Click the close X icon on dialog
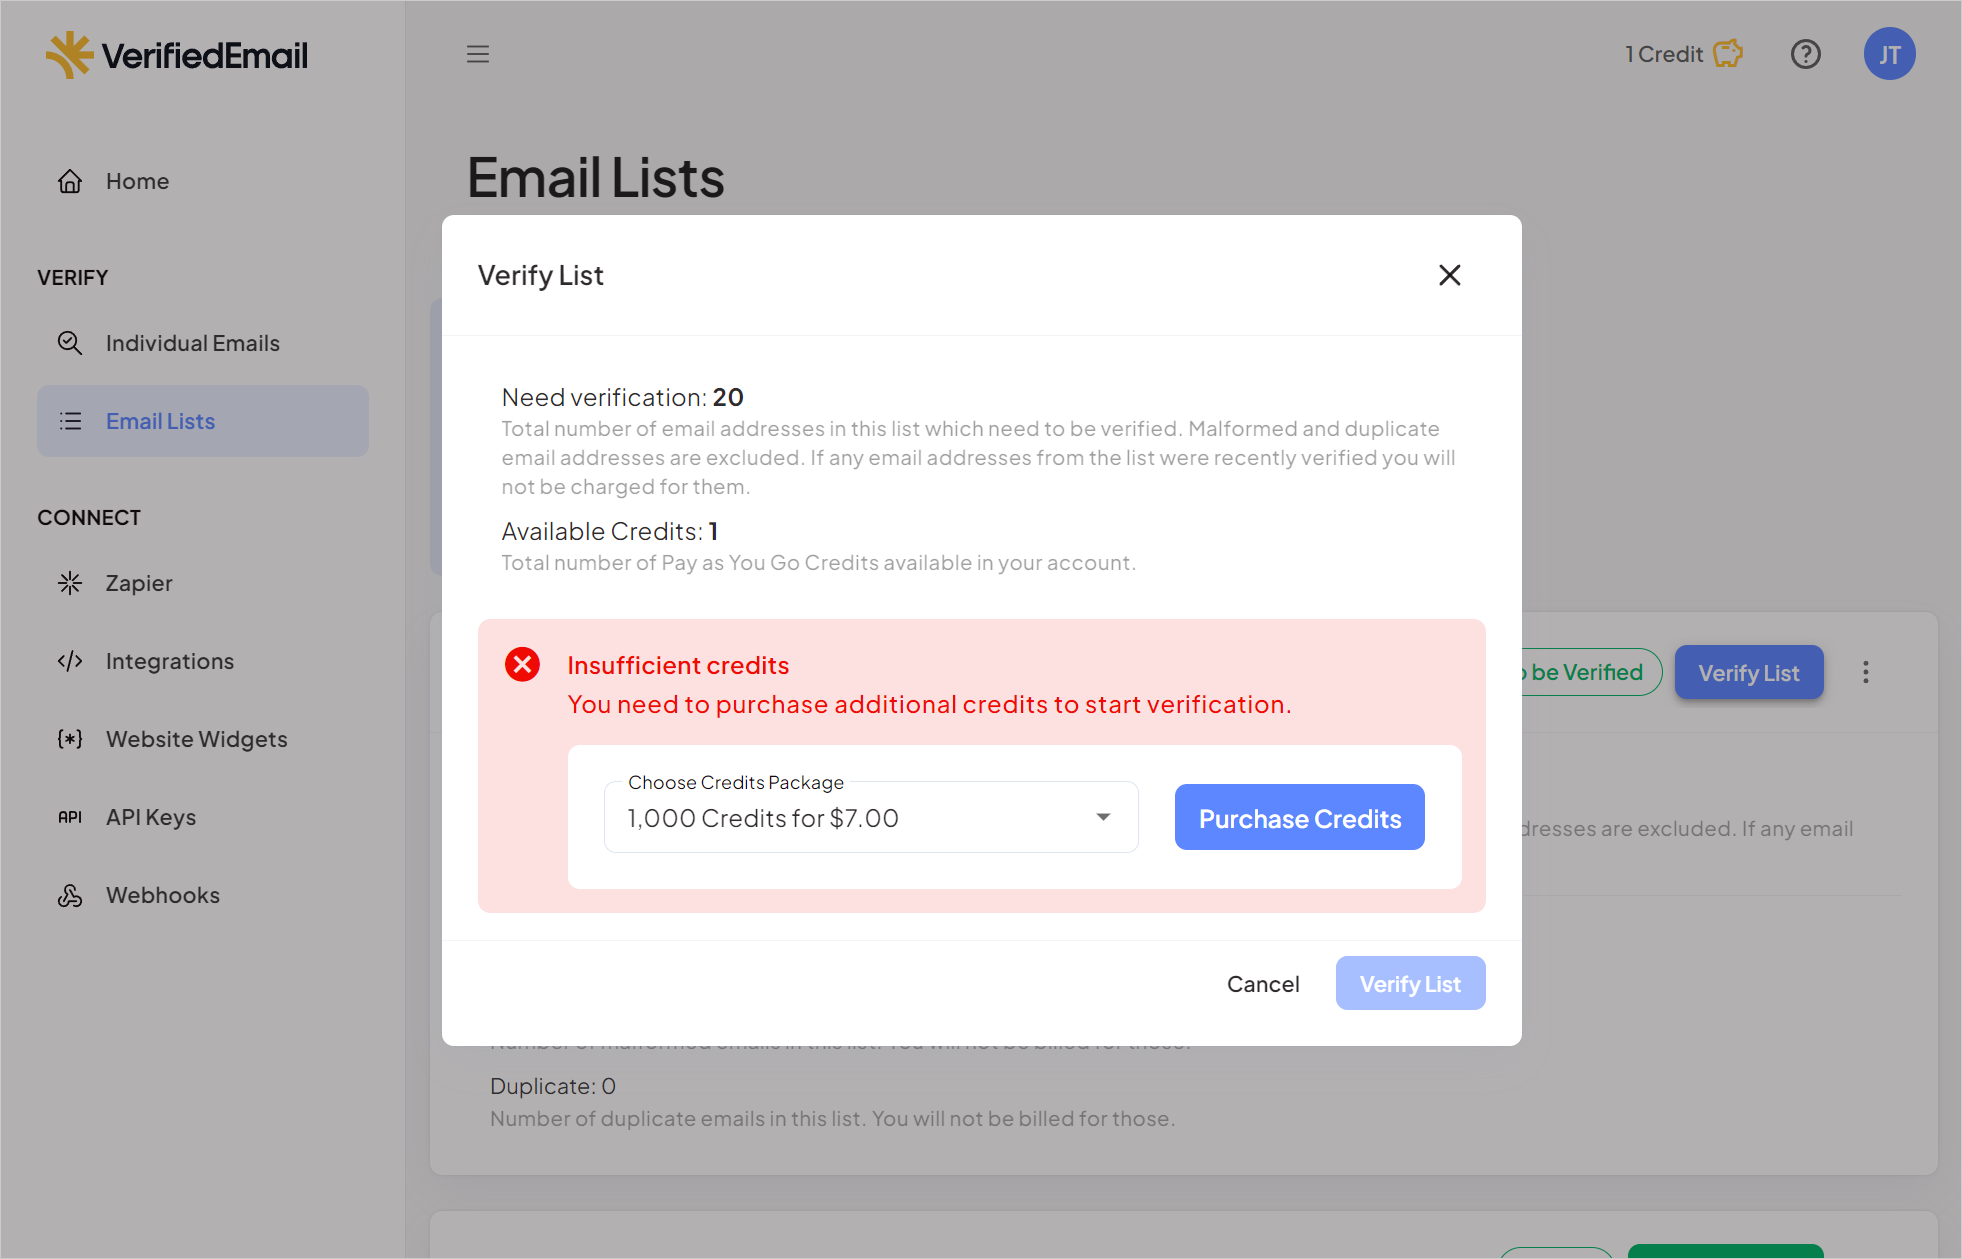Viewport: 1962px width, 1259px height. point(1450,275)
